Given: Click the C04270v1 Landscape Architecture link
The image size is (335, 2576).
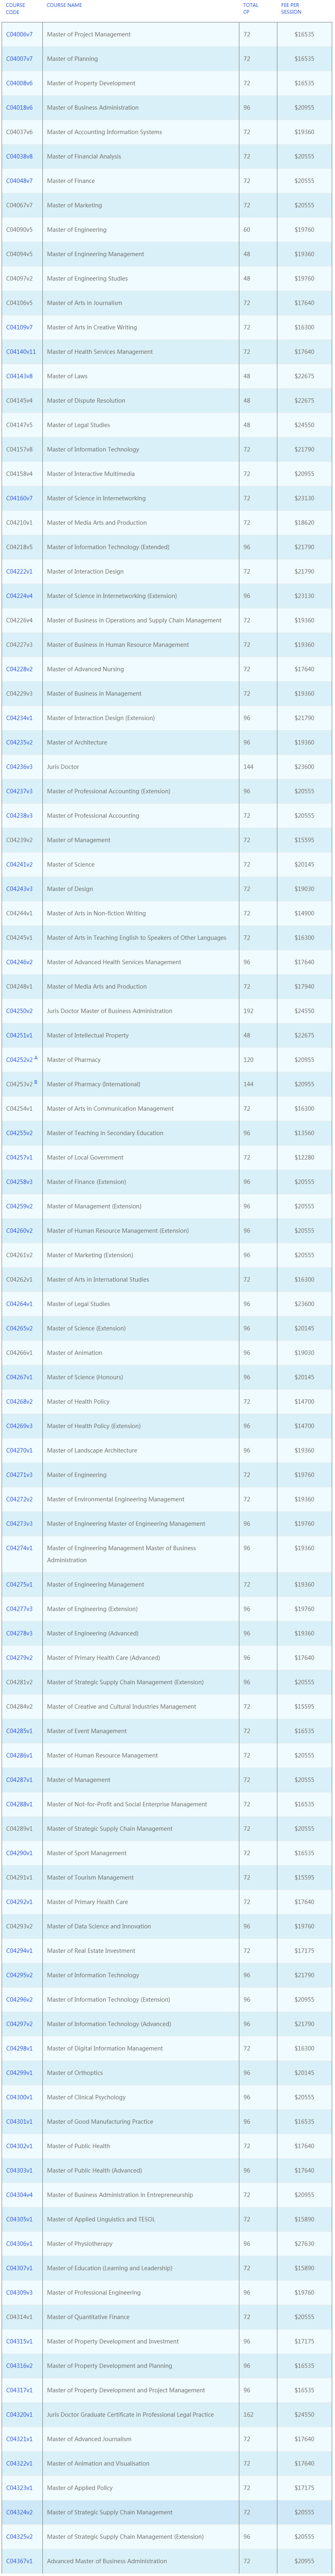Looking at the screenshot, I should [x=19, y=1450].
